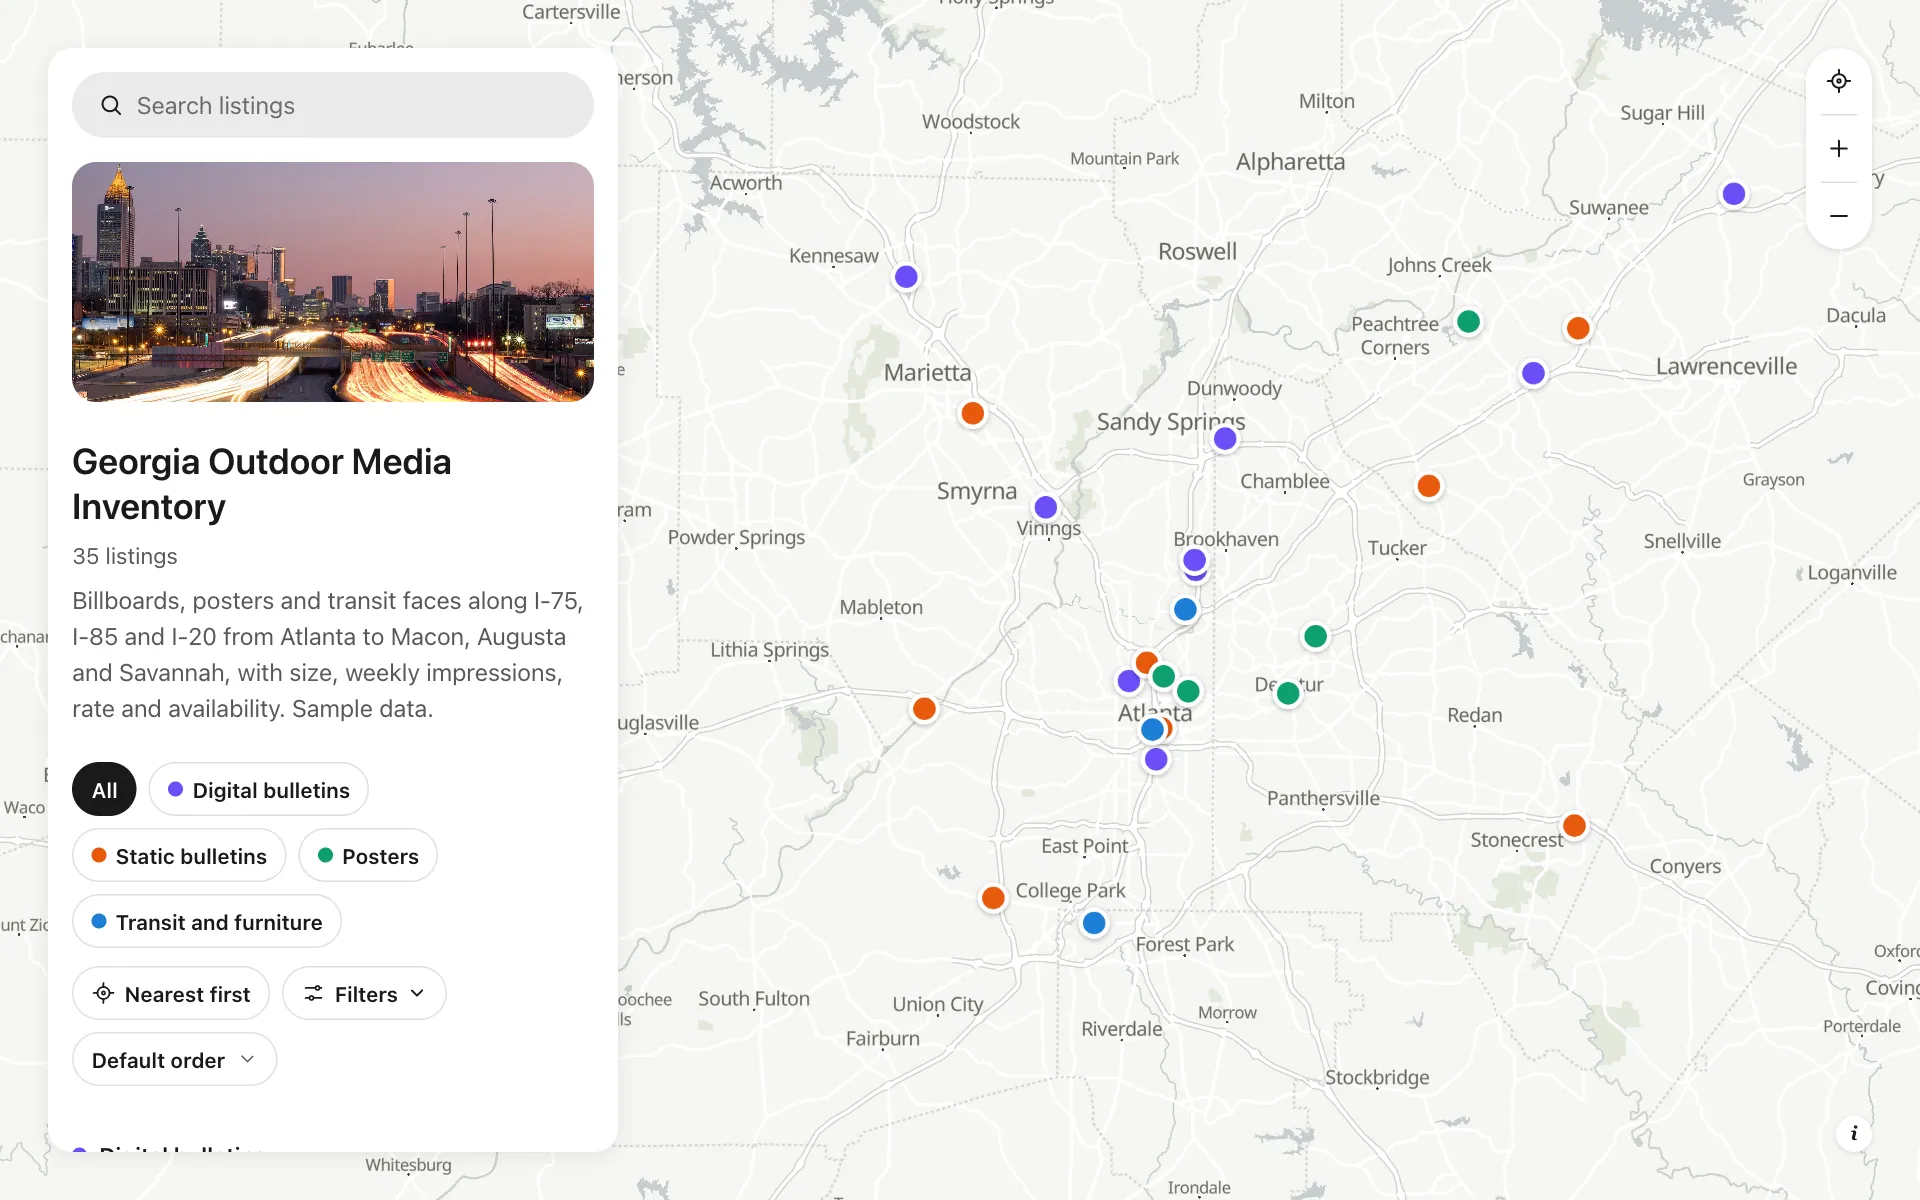
Task: Select the purple marker west of Lawrenceville
Action: [x=1533, y=374]
